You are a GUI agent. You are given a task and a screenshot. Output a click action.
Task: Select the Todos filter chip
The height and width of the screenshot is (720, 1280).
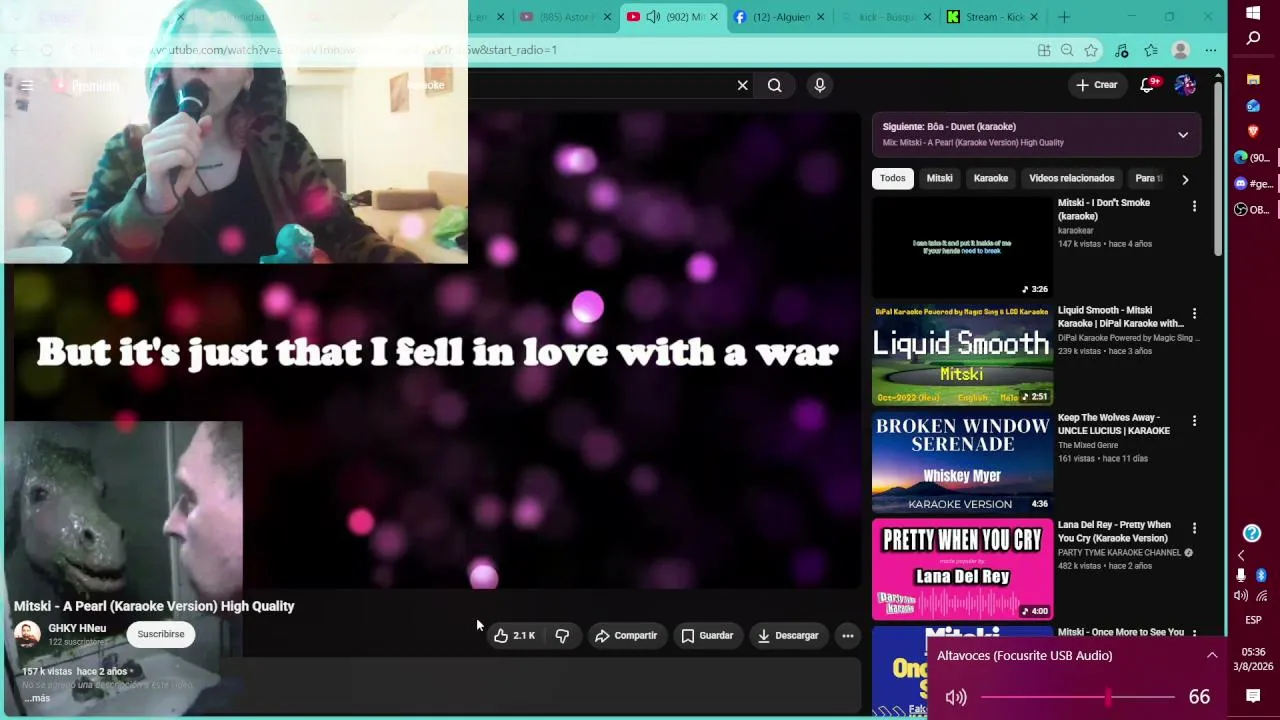tap(892, 178)
